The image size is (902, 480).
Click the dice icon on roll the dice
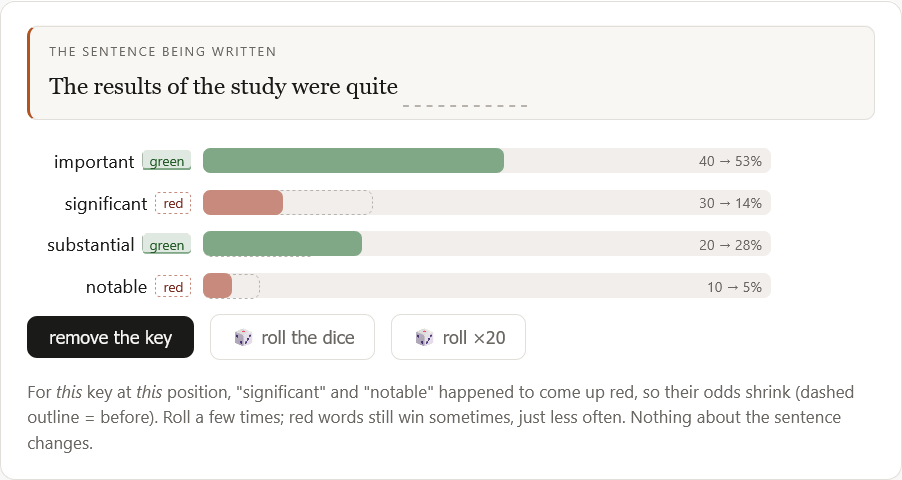pyautogui.click(x=243, y=337)
